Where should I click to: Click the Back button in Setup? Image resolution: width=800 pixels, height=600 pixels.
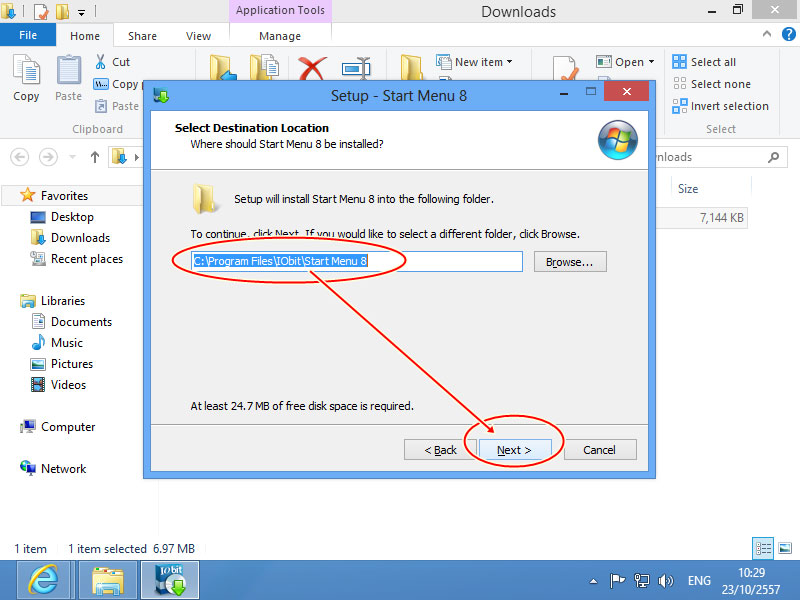pyautogui.click(x=440, y=450)
